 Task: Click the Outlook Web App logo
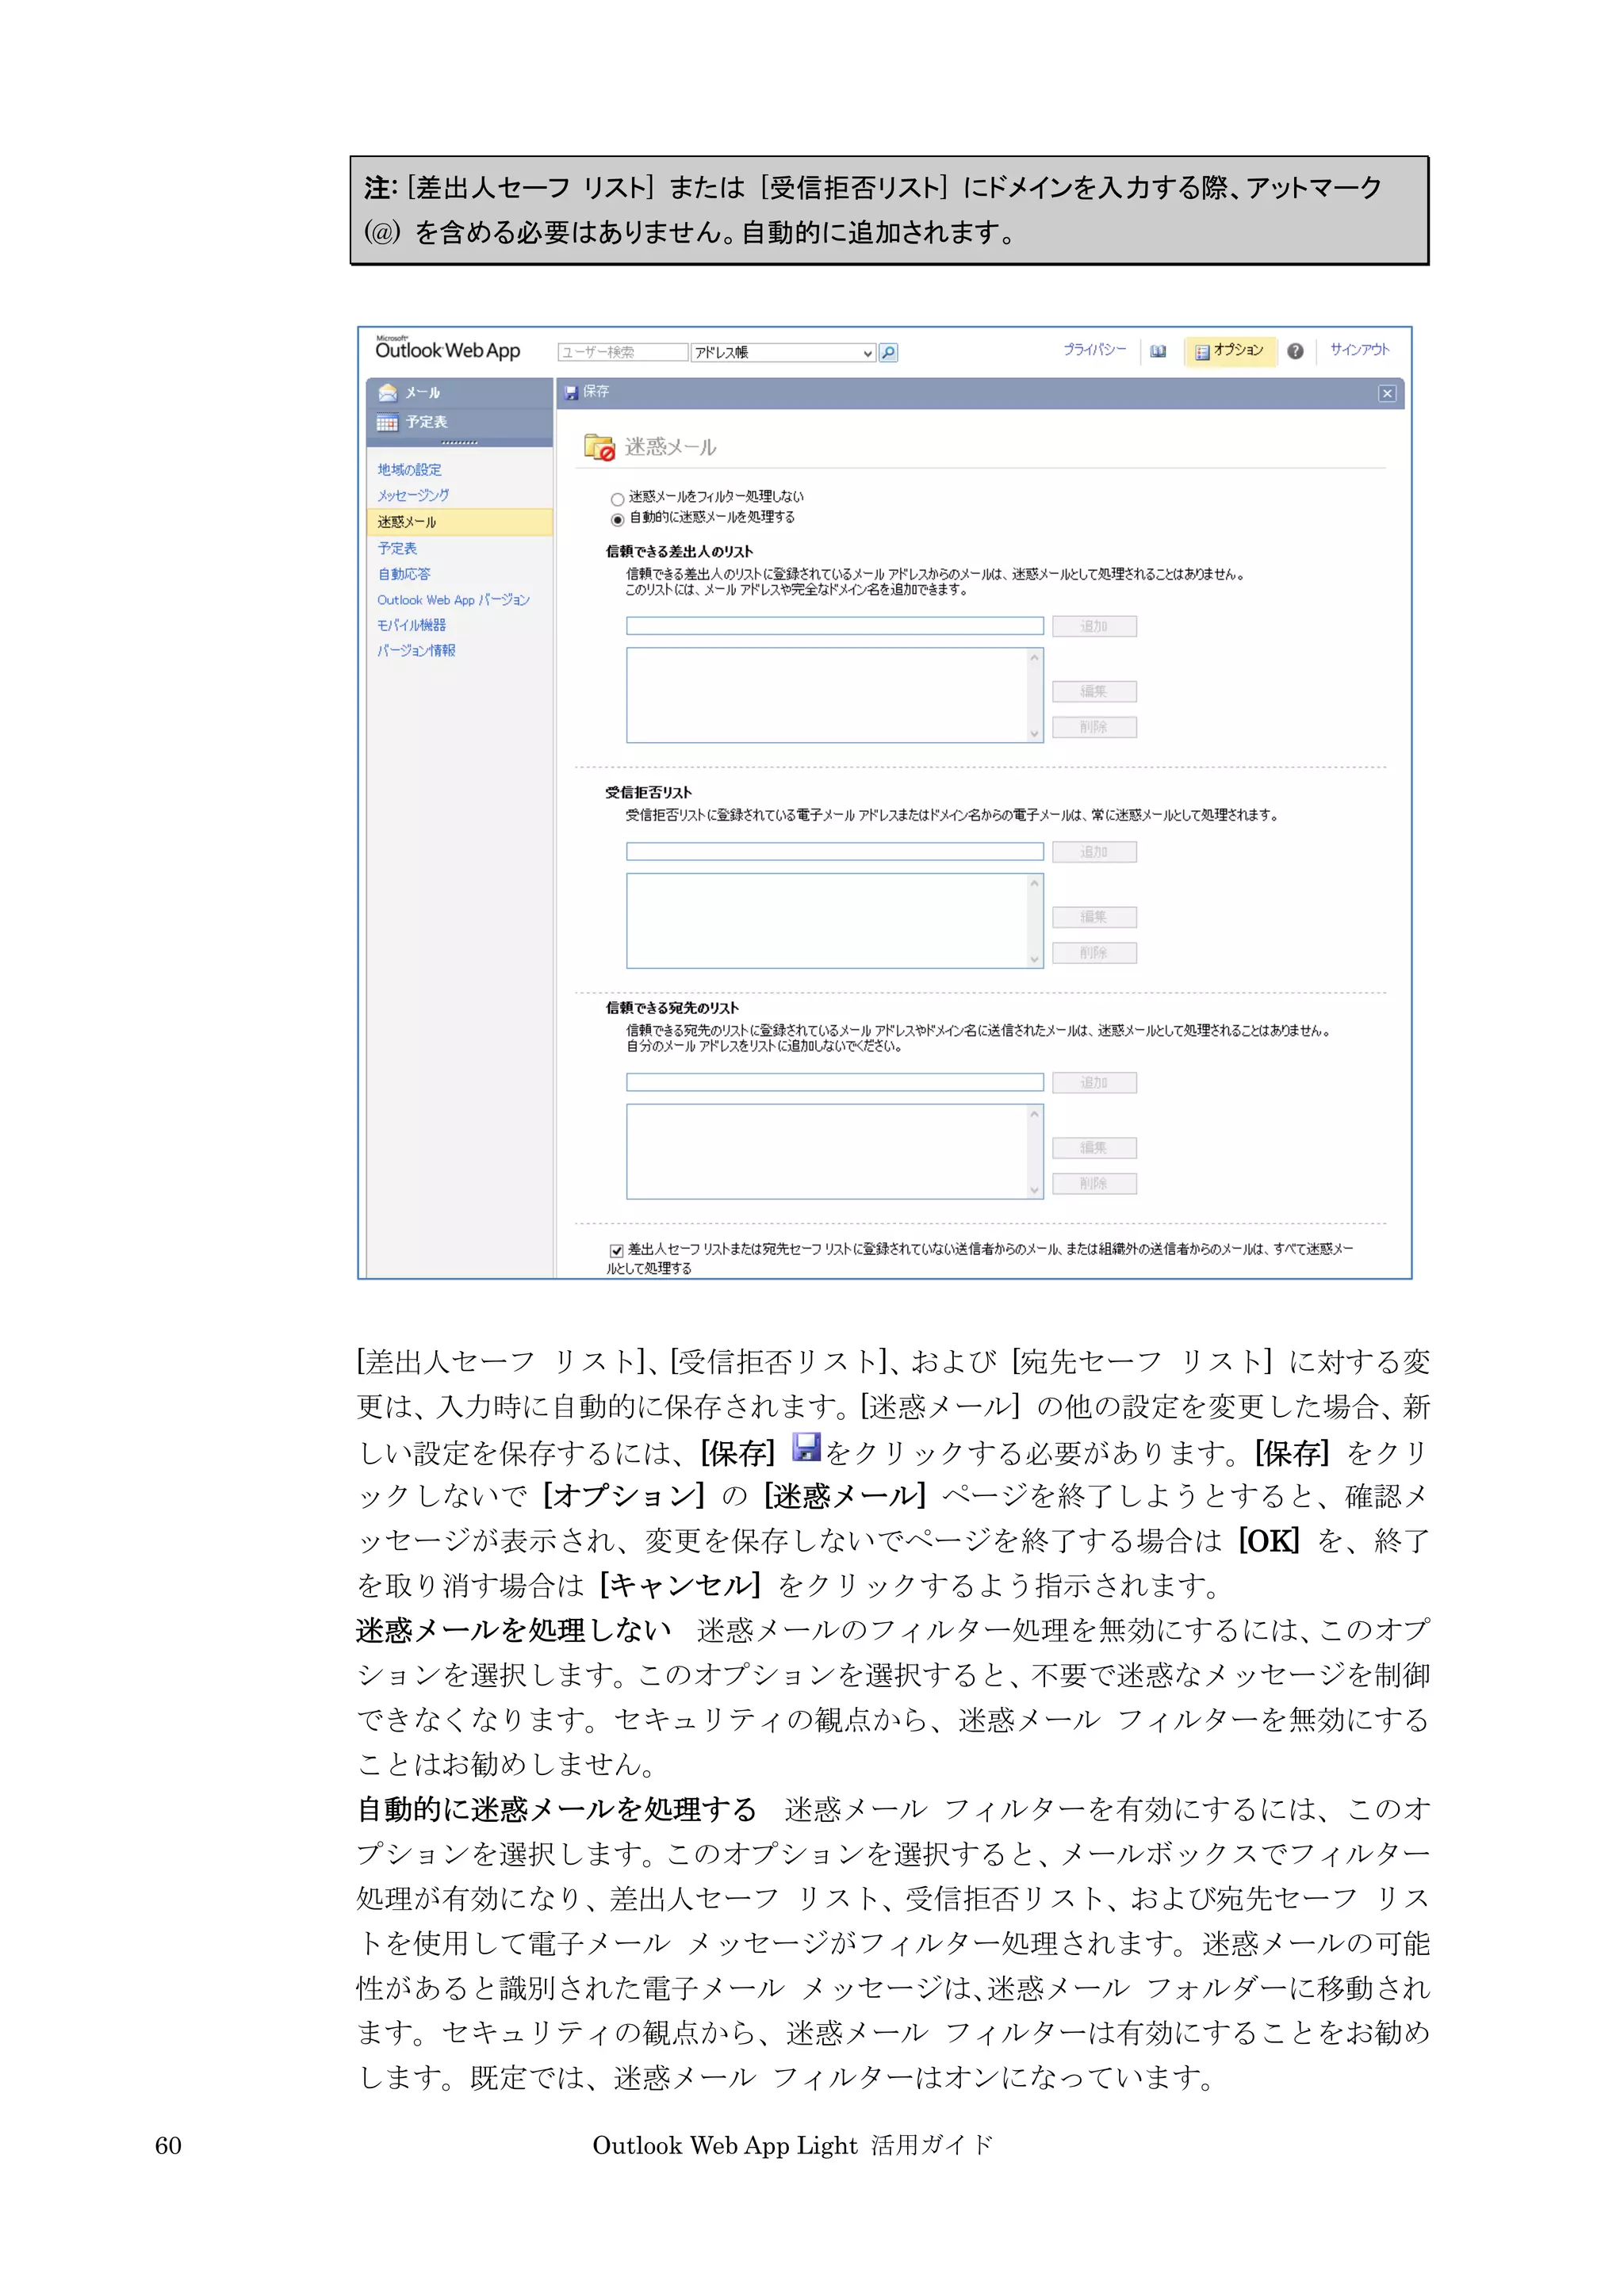point(448,348)
